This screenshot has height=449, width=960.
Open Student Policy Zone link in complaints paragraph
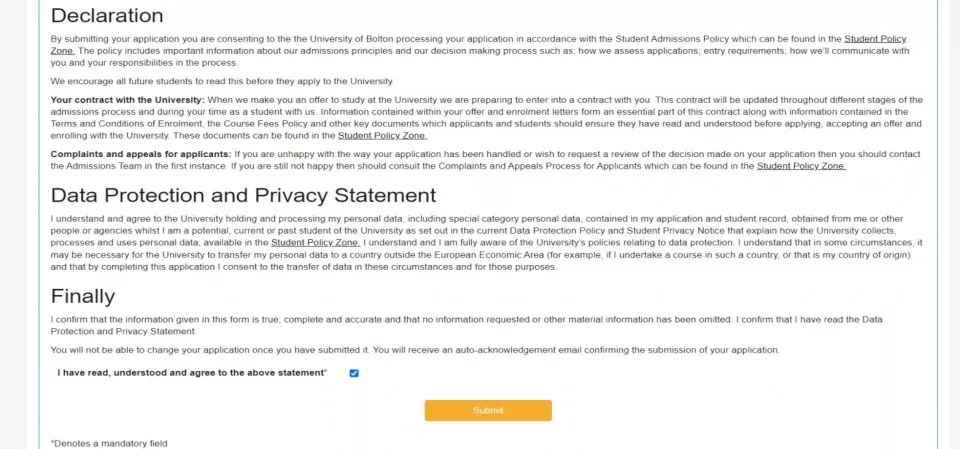click(x=801, y=166)
